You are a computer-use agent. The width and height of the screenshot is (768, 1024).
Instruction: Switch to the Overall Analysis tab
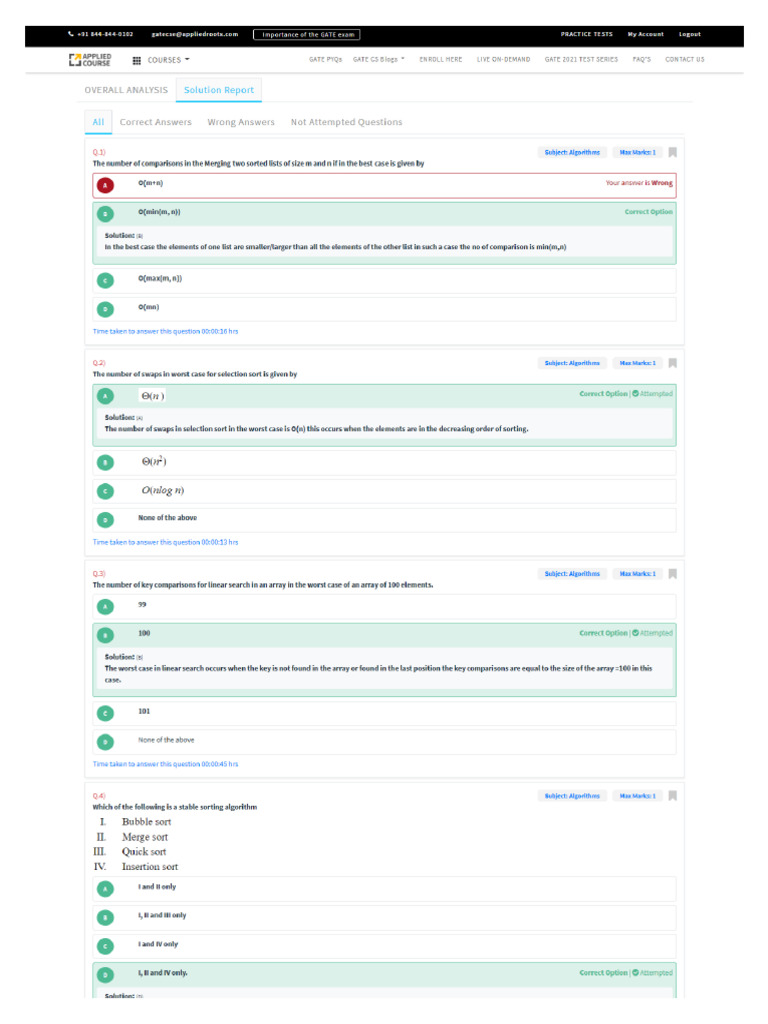pos(126,90)
